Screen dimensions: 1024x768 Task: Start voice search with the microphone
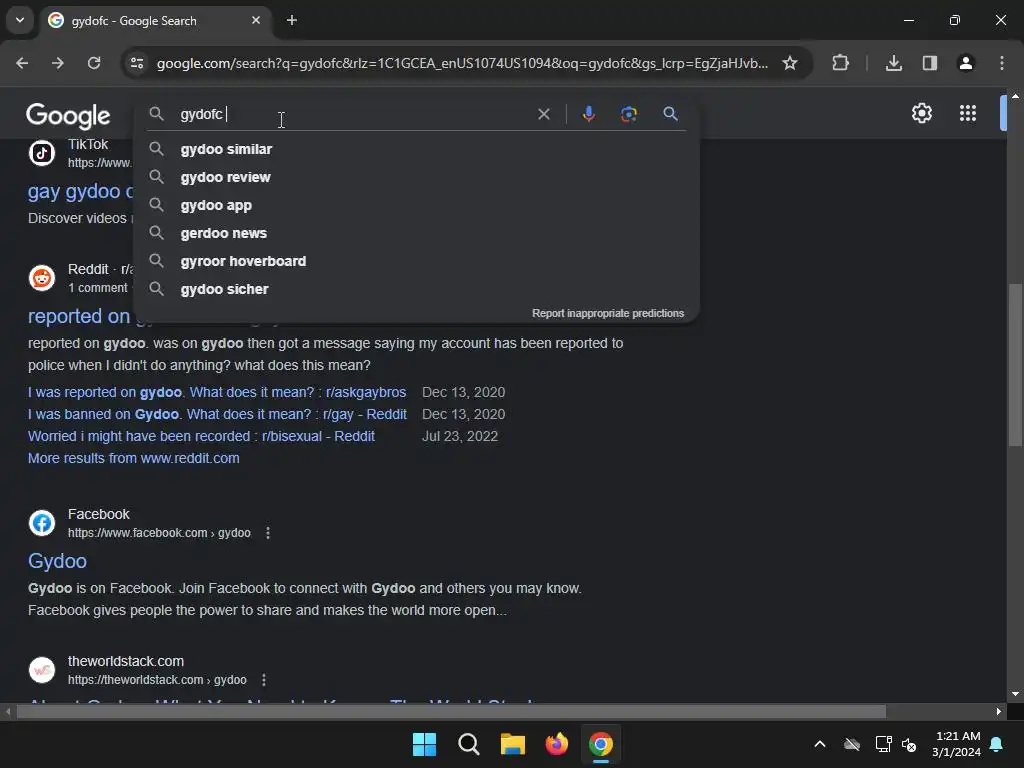point(588,114)
